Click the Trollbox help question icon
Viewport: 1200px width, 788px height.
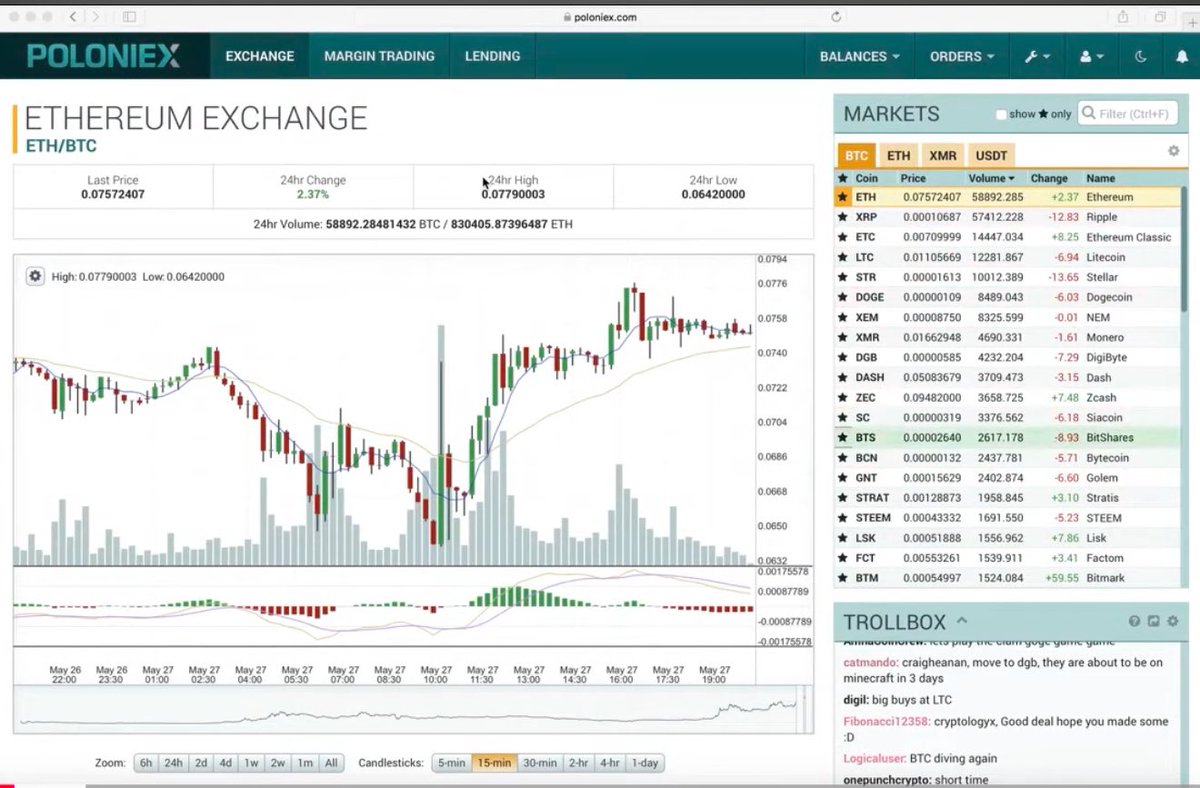click(1134, 621)
